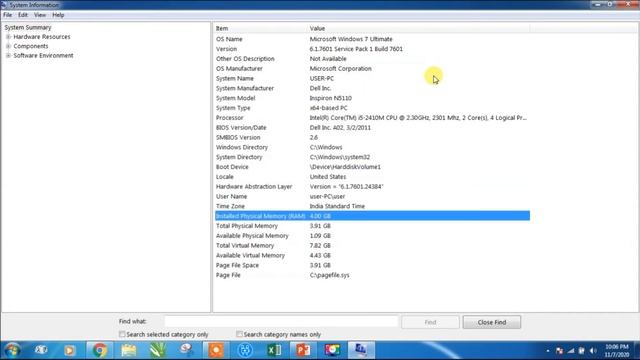
Task: Open the Help menu
Action: coord(58,15)
